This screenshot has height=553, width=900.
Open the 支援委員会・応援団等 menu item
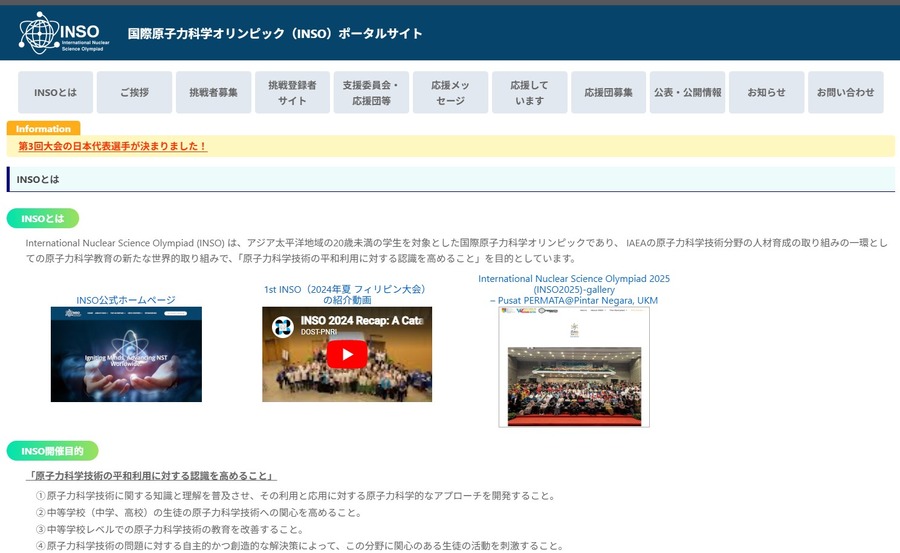point(371,92)
